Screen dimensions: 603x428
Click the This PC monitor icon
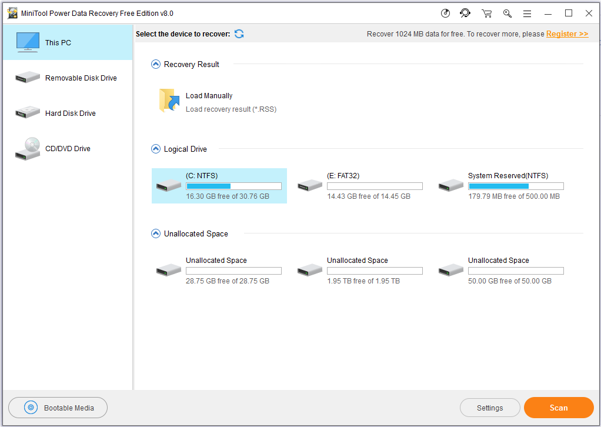click(x=28, y=42)
